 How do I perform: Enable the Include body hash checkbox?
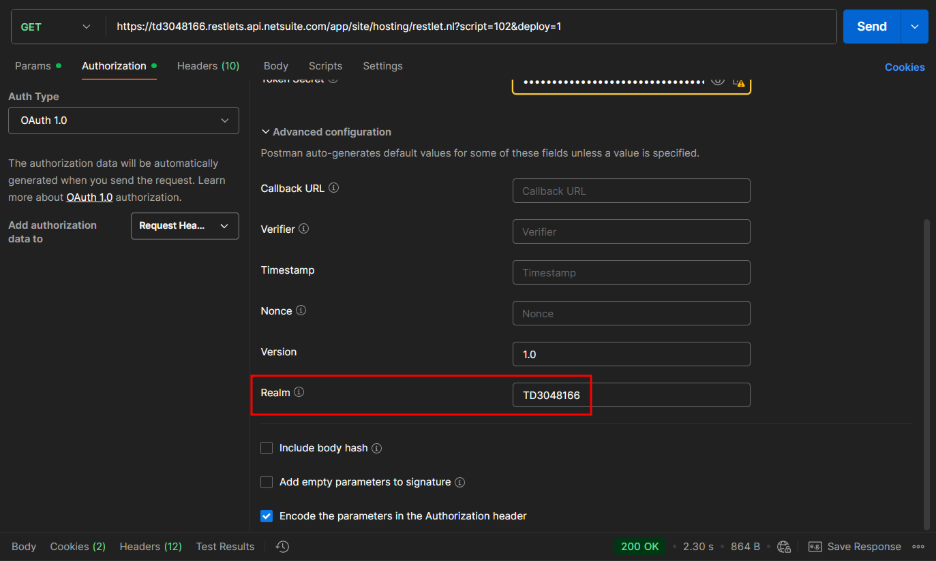point(266,448)
